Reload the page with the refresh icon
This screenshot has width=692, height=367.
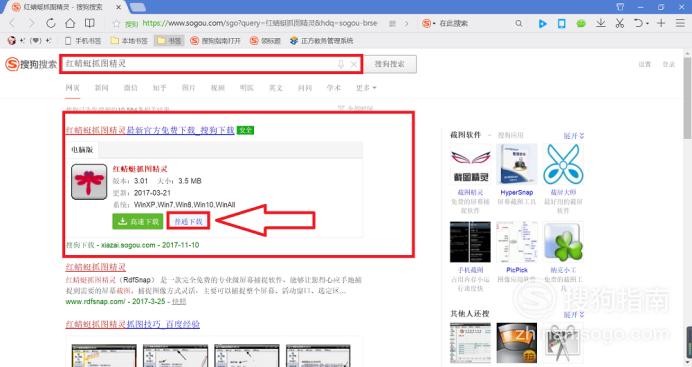coord(51,23)
